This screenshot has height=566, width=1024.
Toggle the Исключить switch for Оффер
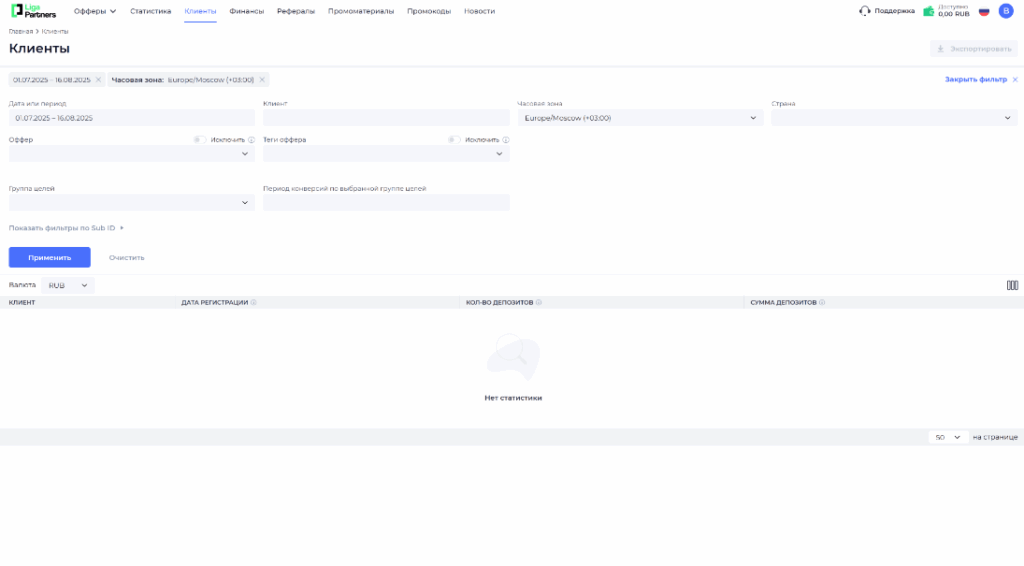pos(200,140)
